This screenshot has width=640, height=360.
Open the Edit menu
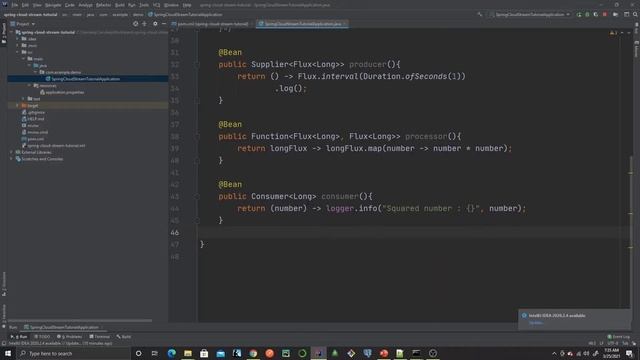pos(25,5)
